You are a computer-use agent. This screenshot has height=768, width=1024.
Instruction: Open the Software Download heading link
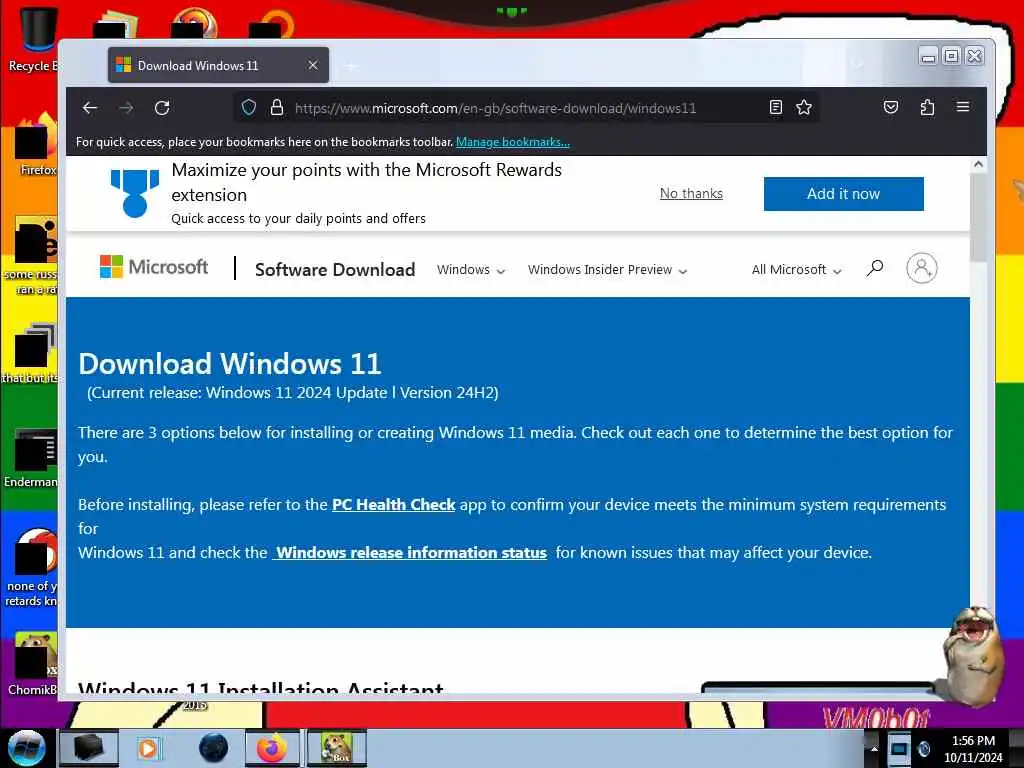[x=335, y=269]
